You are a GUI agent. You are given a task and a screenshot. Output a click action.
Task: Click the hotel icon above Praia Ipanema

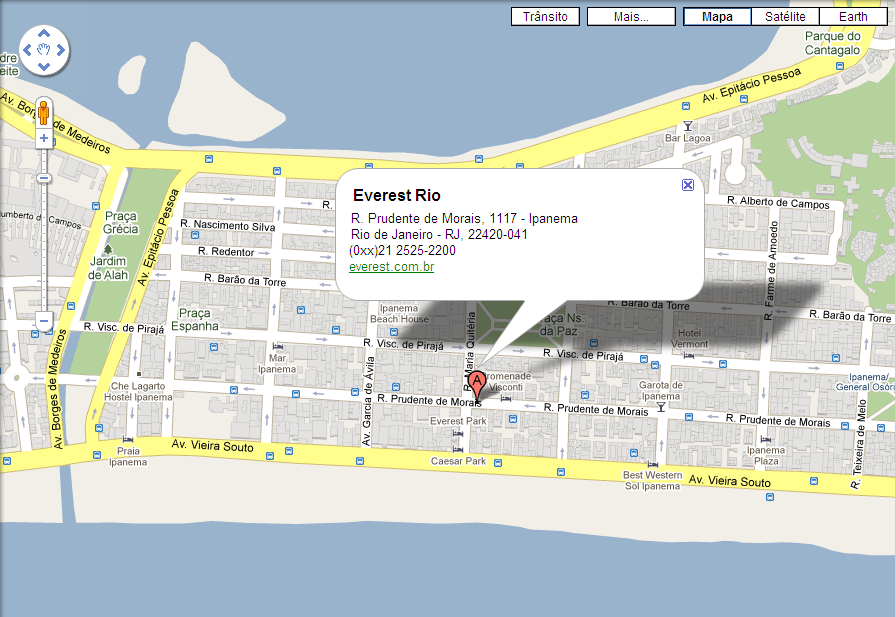[128, 440]
